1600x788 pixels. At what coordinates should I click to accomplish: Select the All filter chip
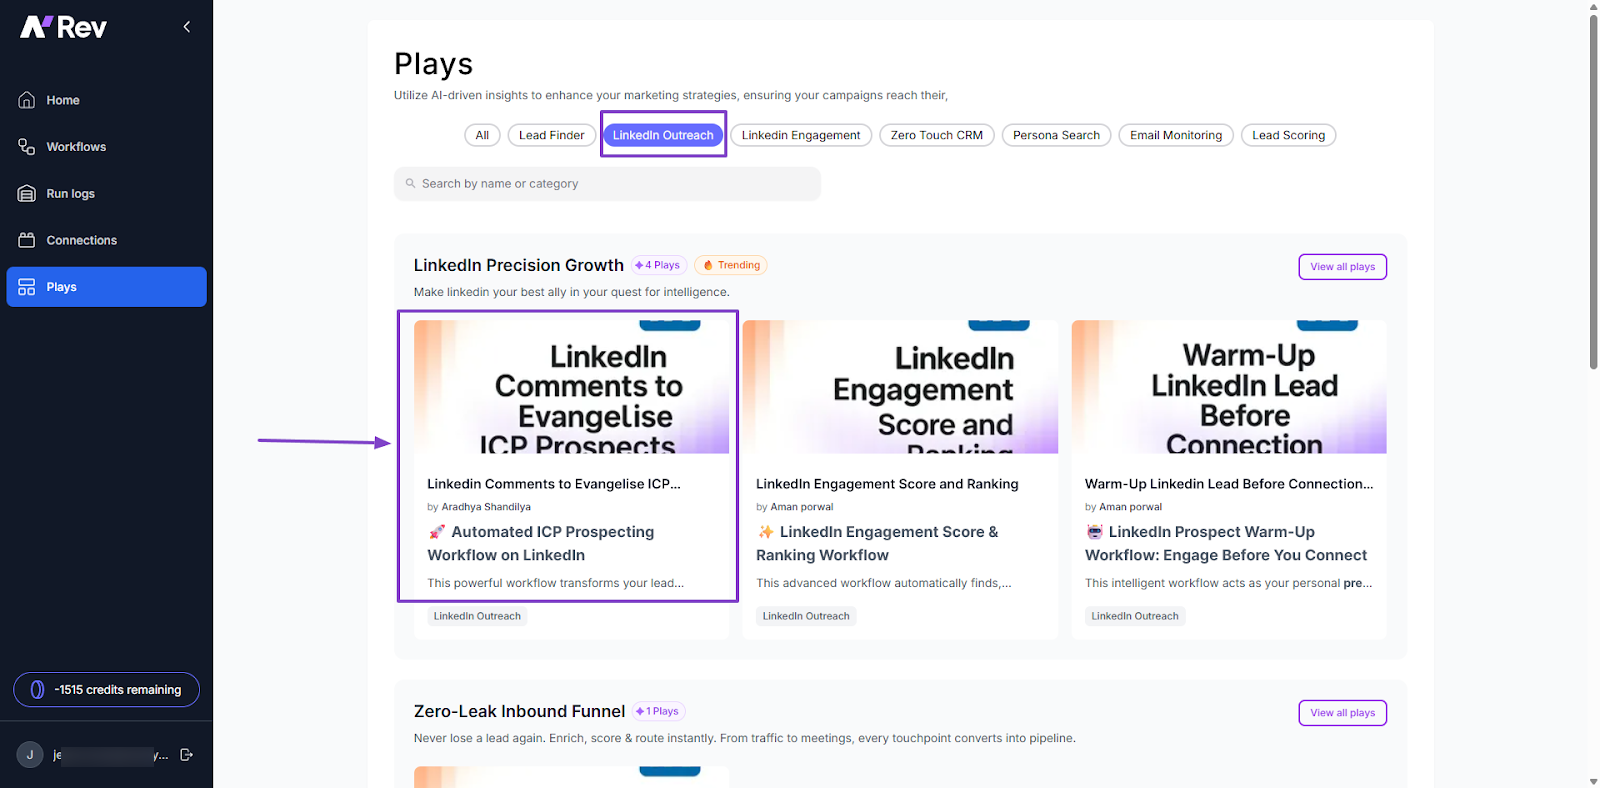[482, 135]
